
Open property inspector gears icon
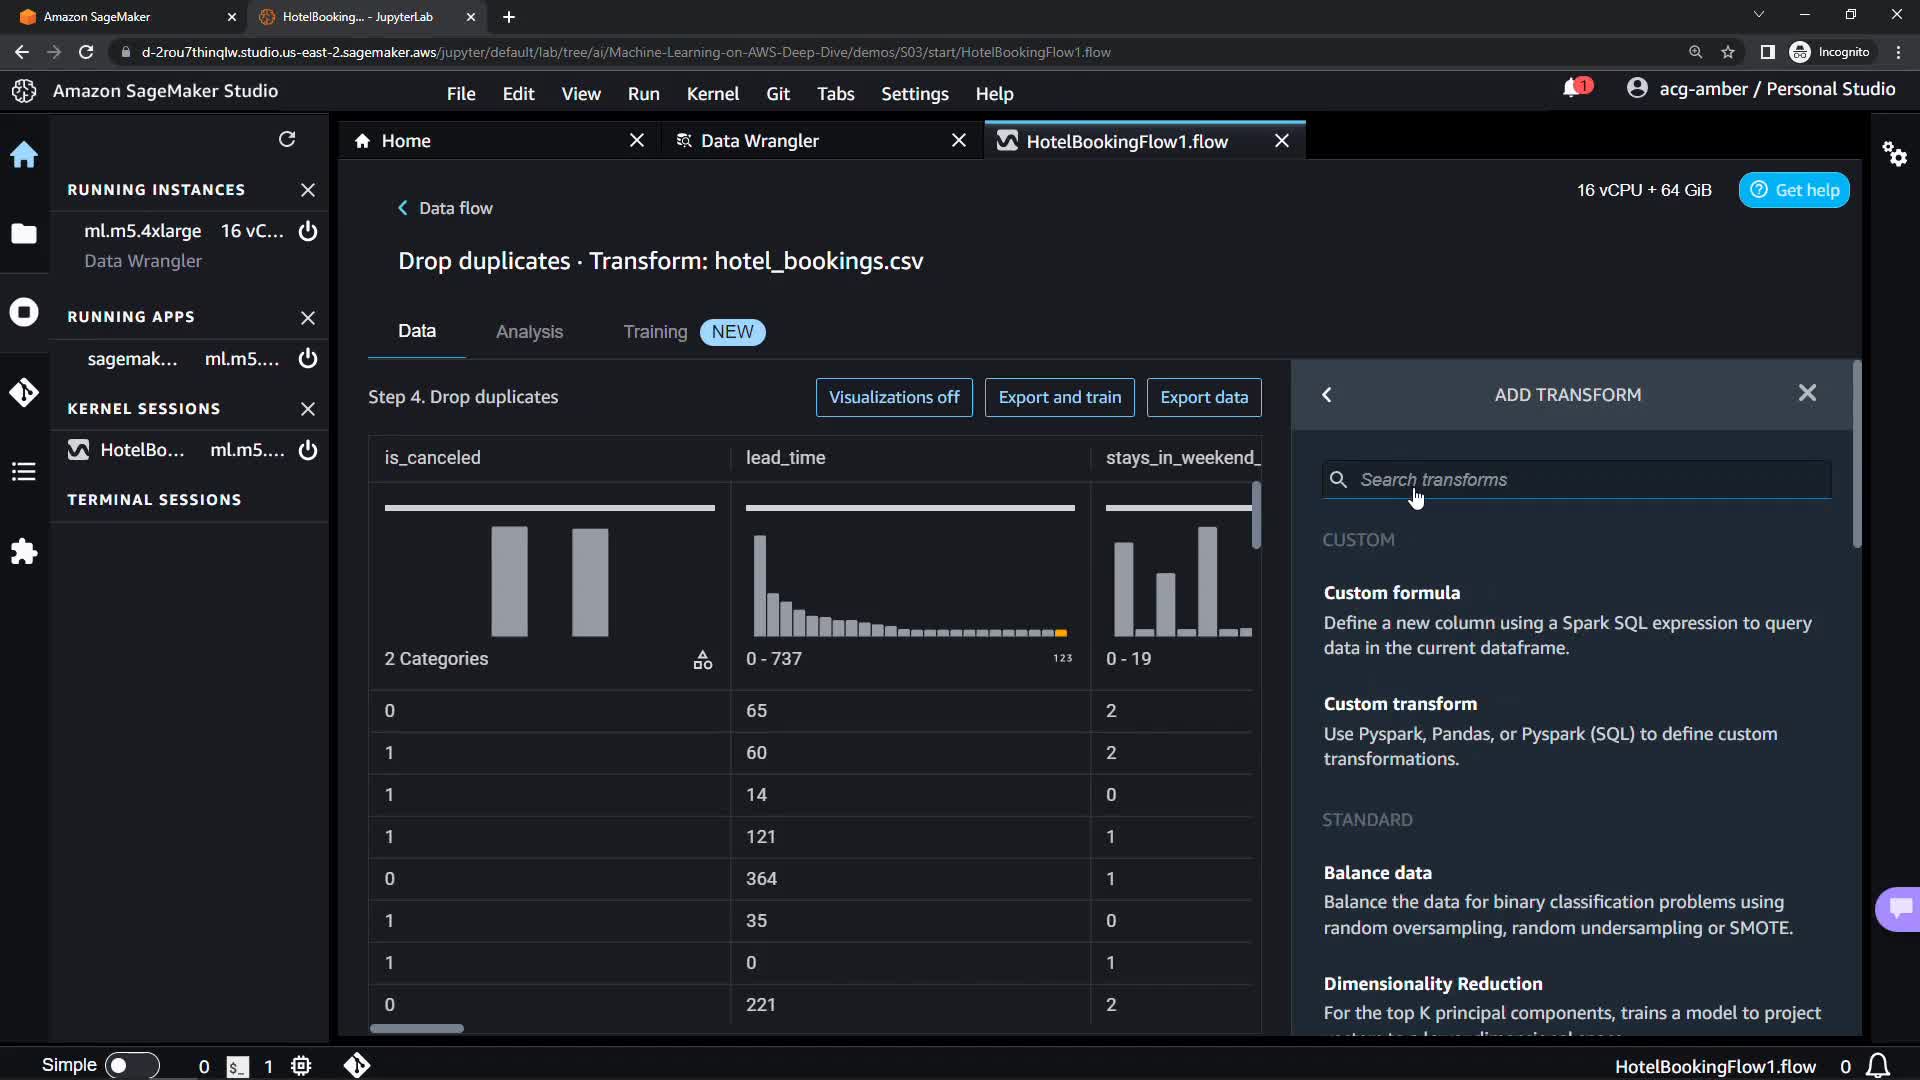click(x=1894, y=154)
